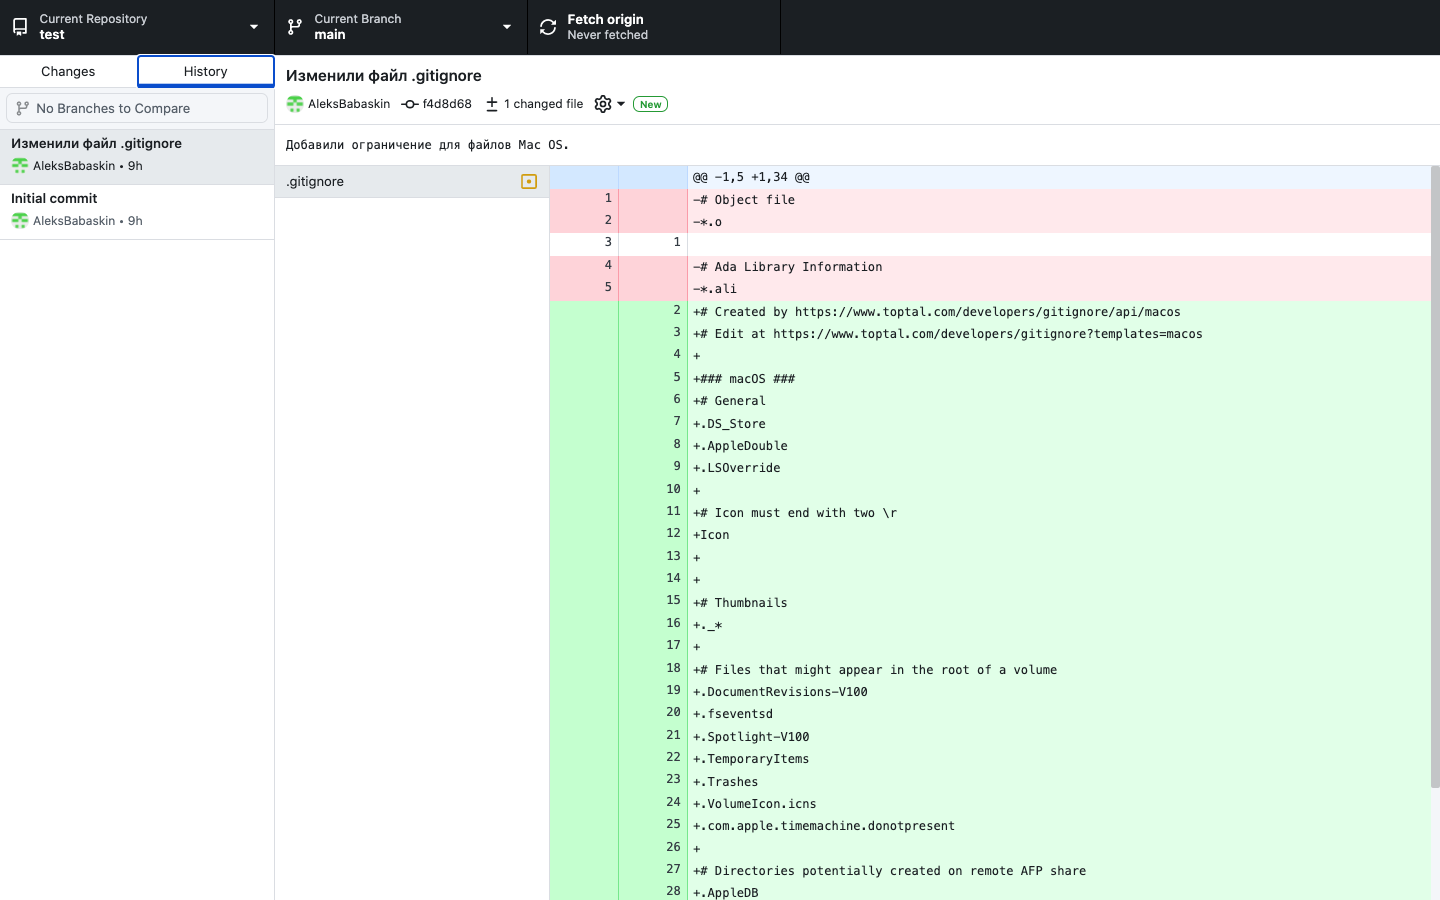1440x900 pixels.
Task: Click the repository icon in Current Repository
Action: click(x=20, y=27)
